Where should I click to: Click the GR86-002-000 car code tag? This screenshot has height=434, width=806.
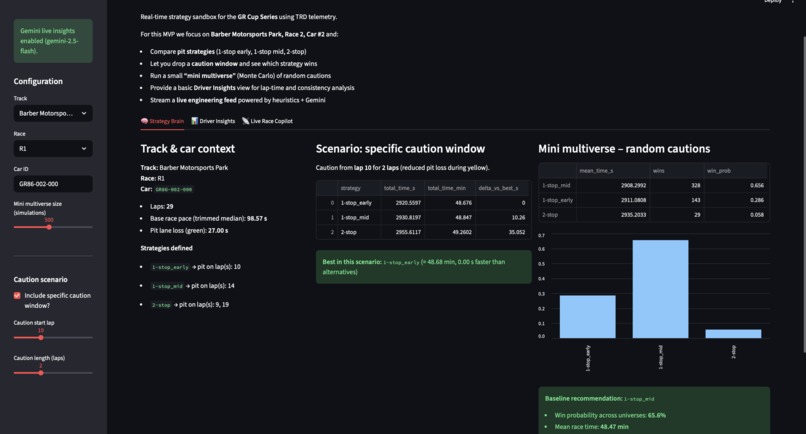tap(174, 190)
